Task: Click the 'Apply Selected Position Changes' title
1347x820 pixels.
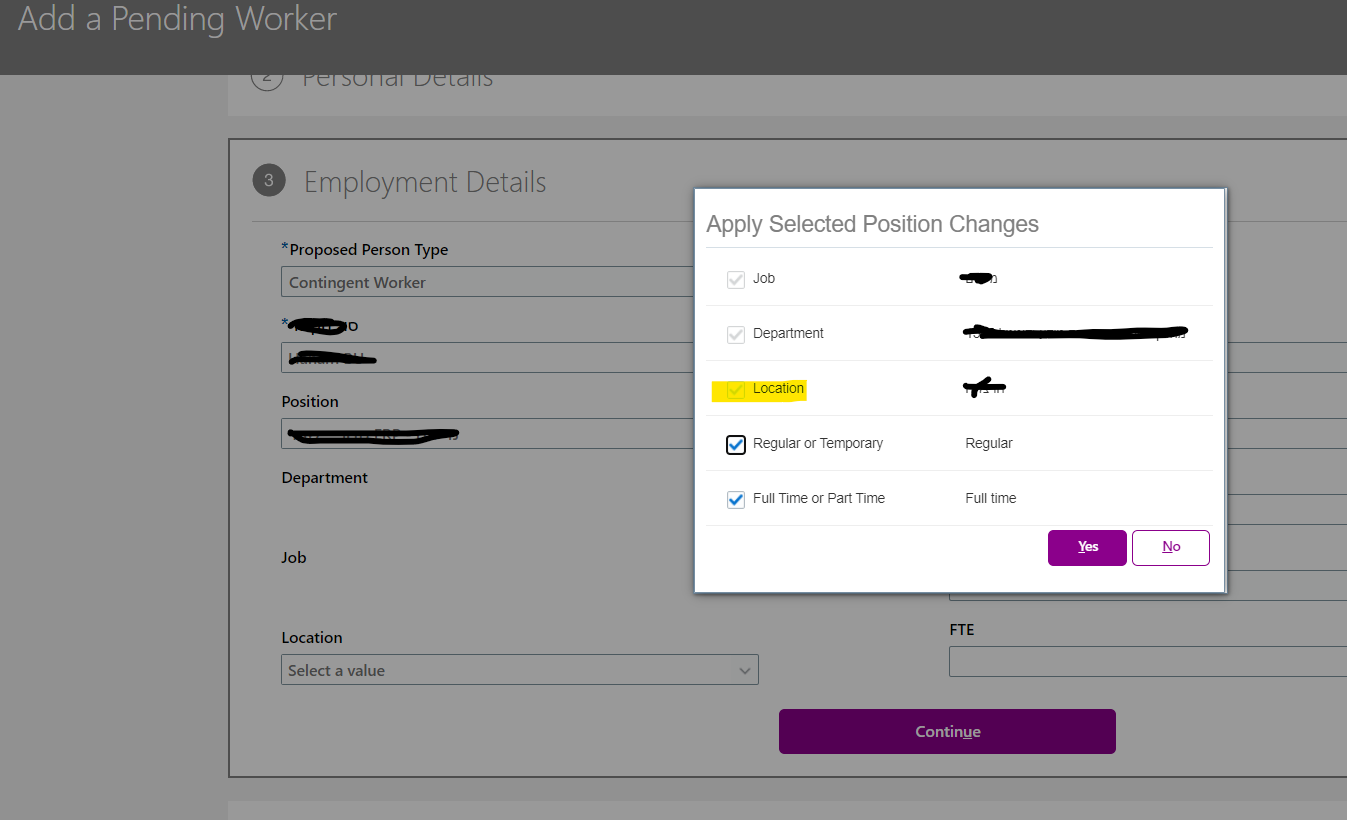Action: coord(872,224)
